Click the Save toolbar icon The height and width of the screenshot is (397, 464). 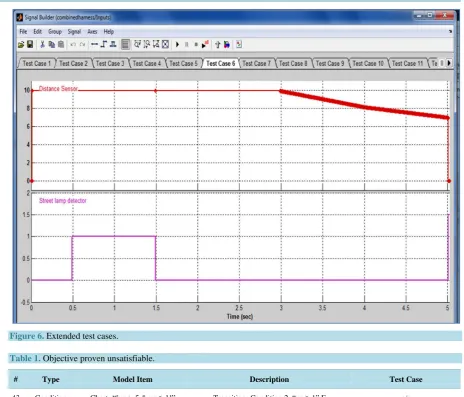30,44
